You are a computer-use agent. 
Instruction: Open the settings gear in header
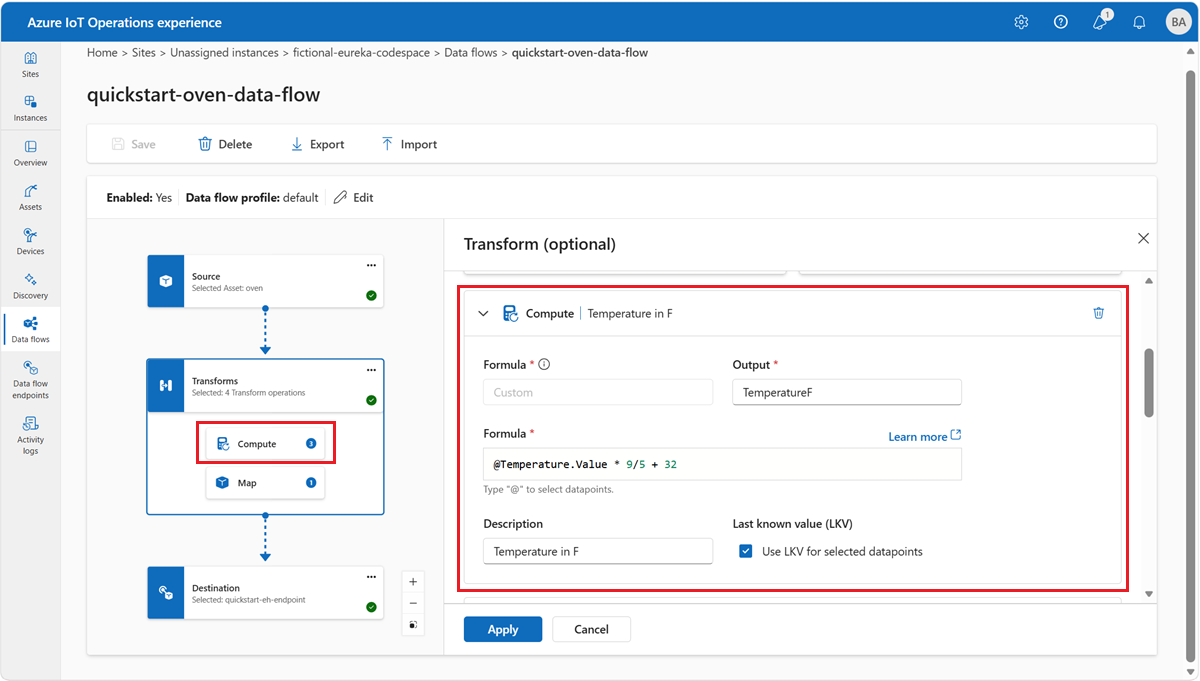coord(1021,22)
